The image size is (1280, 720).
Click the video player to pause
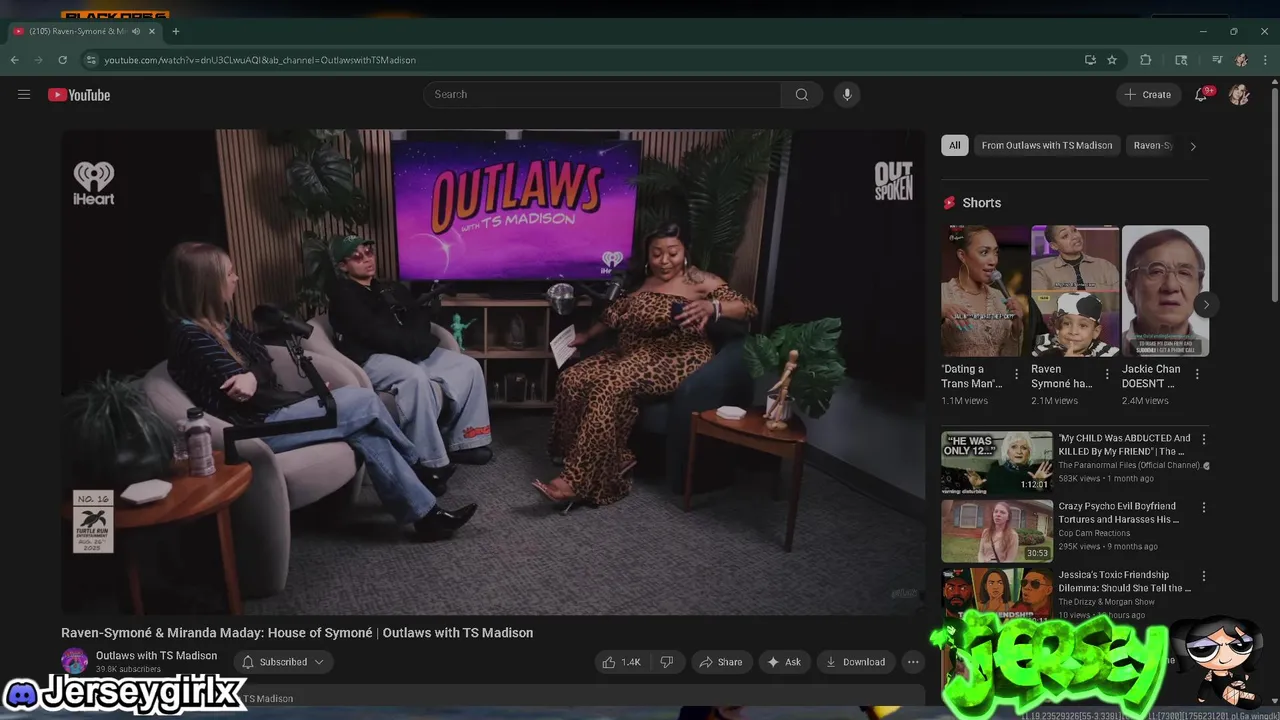tap(493, 371)
